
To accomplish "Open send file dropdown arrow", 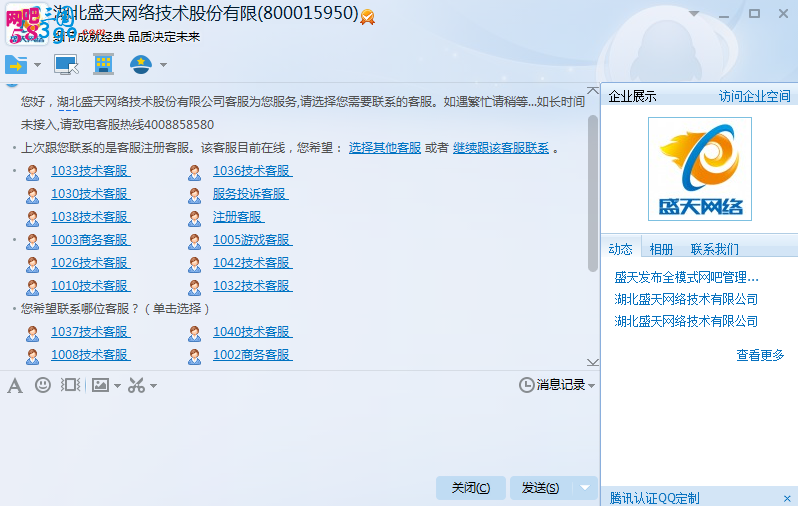I will 37,65.
